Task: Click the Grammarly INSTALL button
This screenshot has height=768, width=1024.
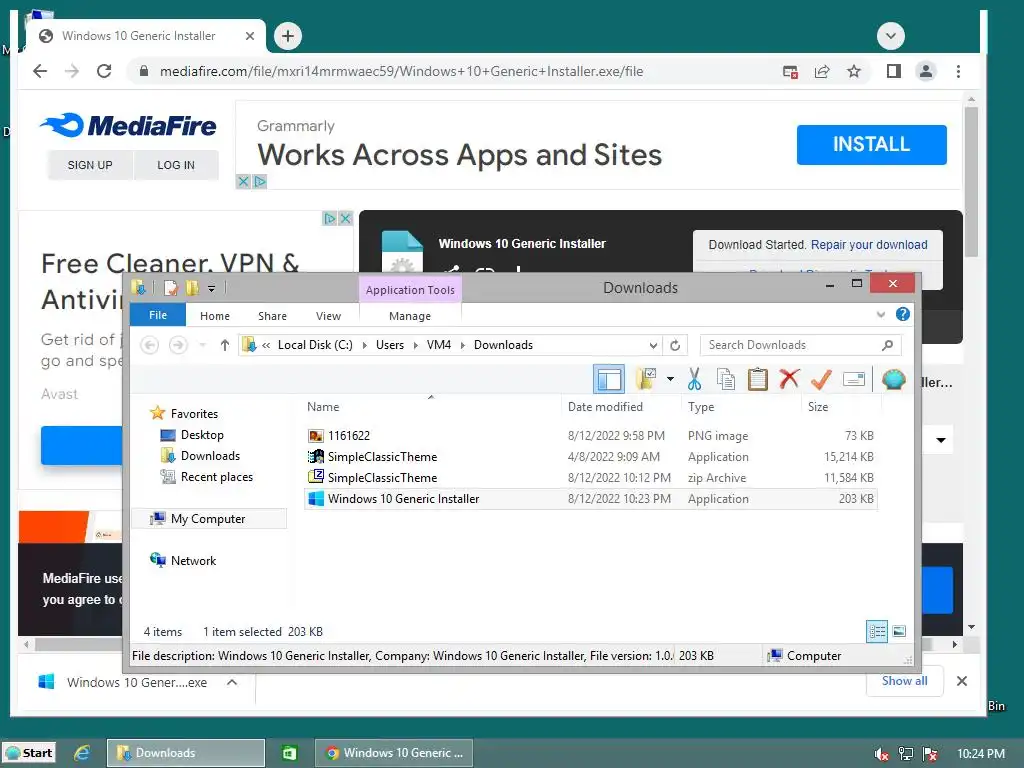Action: pos(871,144)
